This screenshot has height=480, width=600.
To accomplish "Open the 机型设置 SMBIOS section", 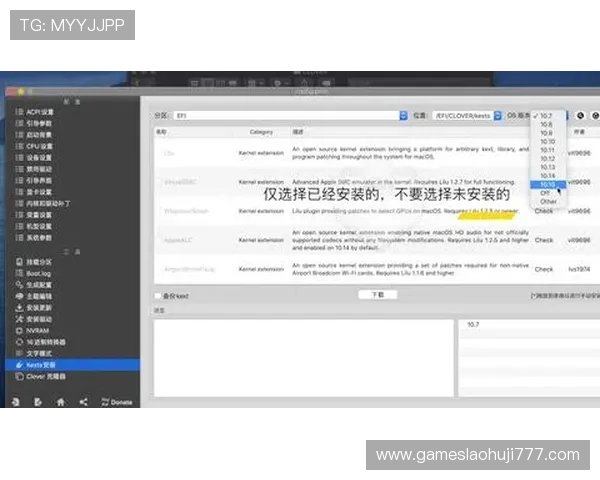I will [33, 227].
